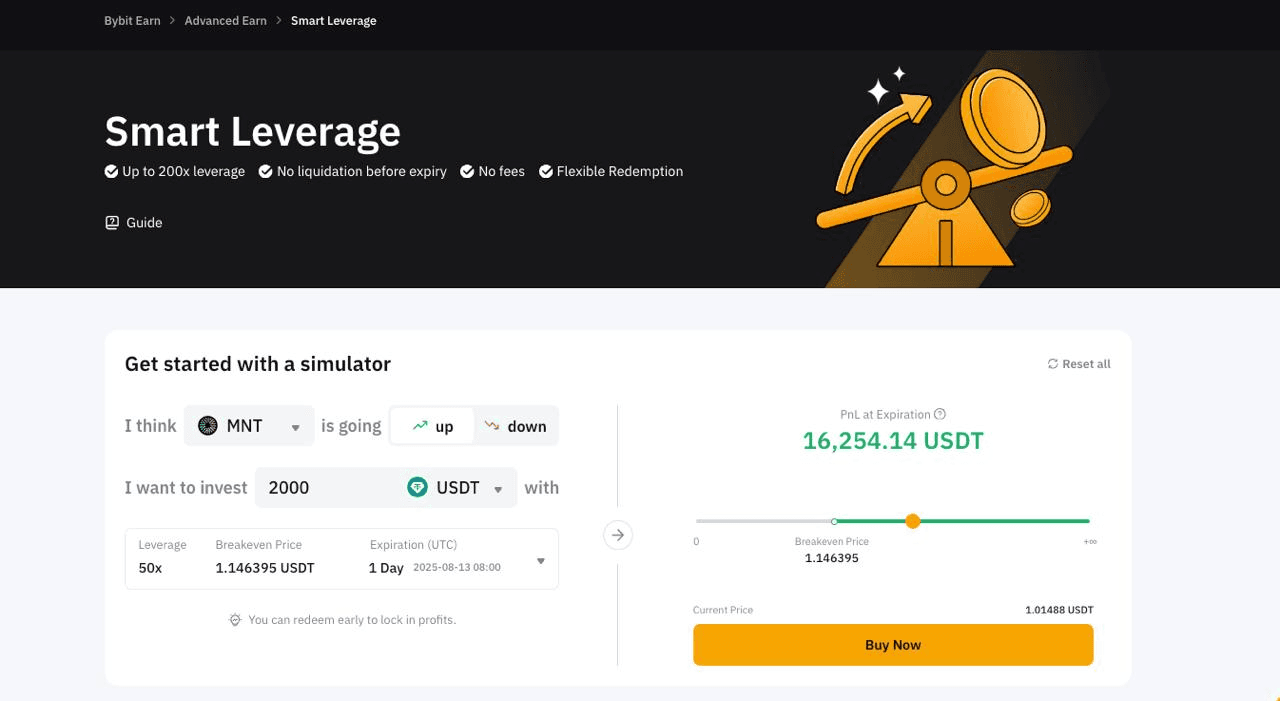This screenshot has width=1280, height=701.
Task: Click the No fees checkmark icon
Action: tap(467, 171)
